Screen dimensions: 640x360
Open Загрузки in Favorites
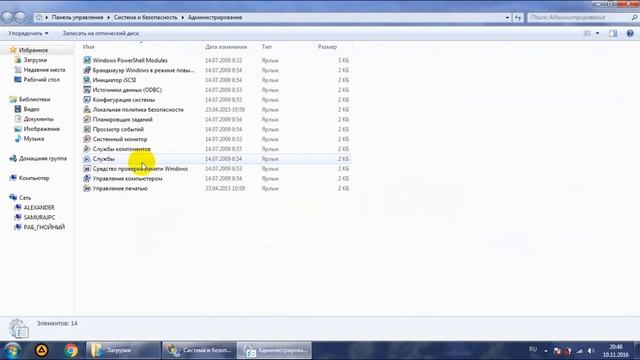click(x=35, y=60)
